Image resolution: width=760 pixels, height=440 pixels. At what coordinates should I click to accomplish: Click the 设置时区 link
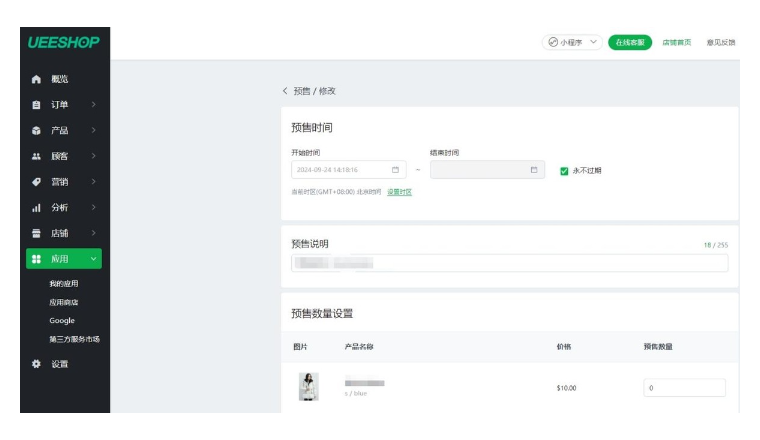coord(399,192)
